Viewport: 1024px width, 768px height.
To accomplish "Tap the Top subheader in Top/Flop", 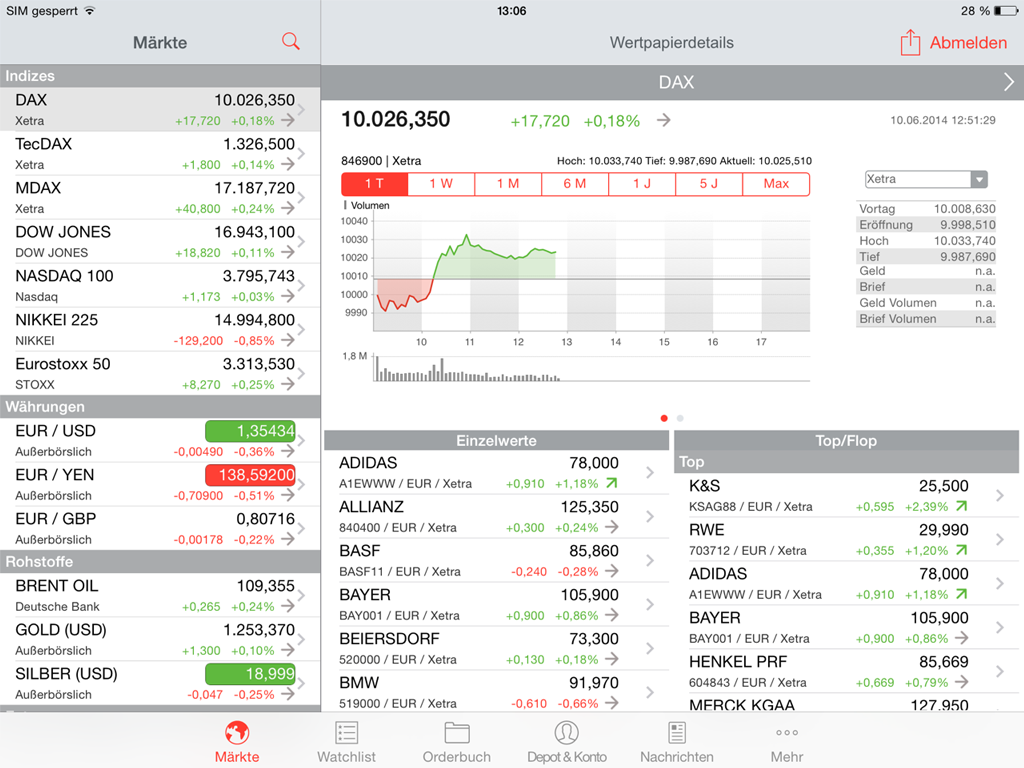I will click(846, 462).
